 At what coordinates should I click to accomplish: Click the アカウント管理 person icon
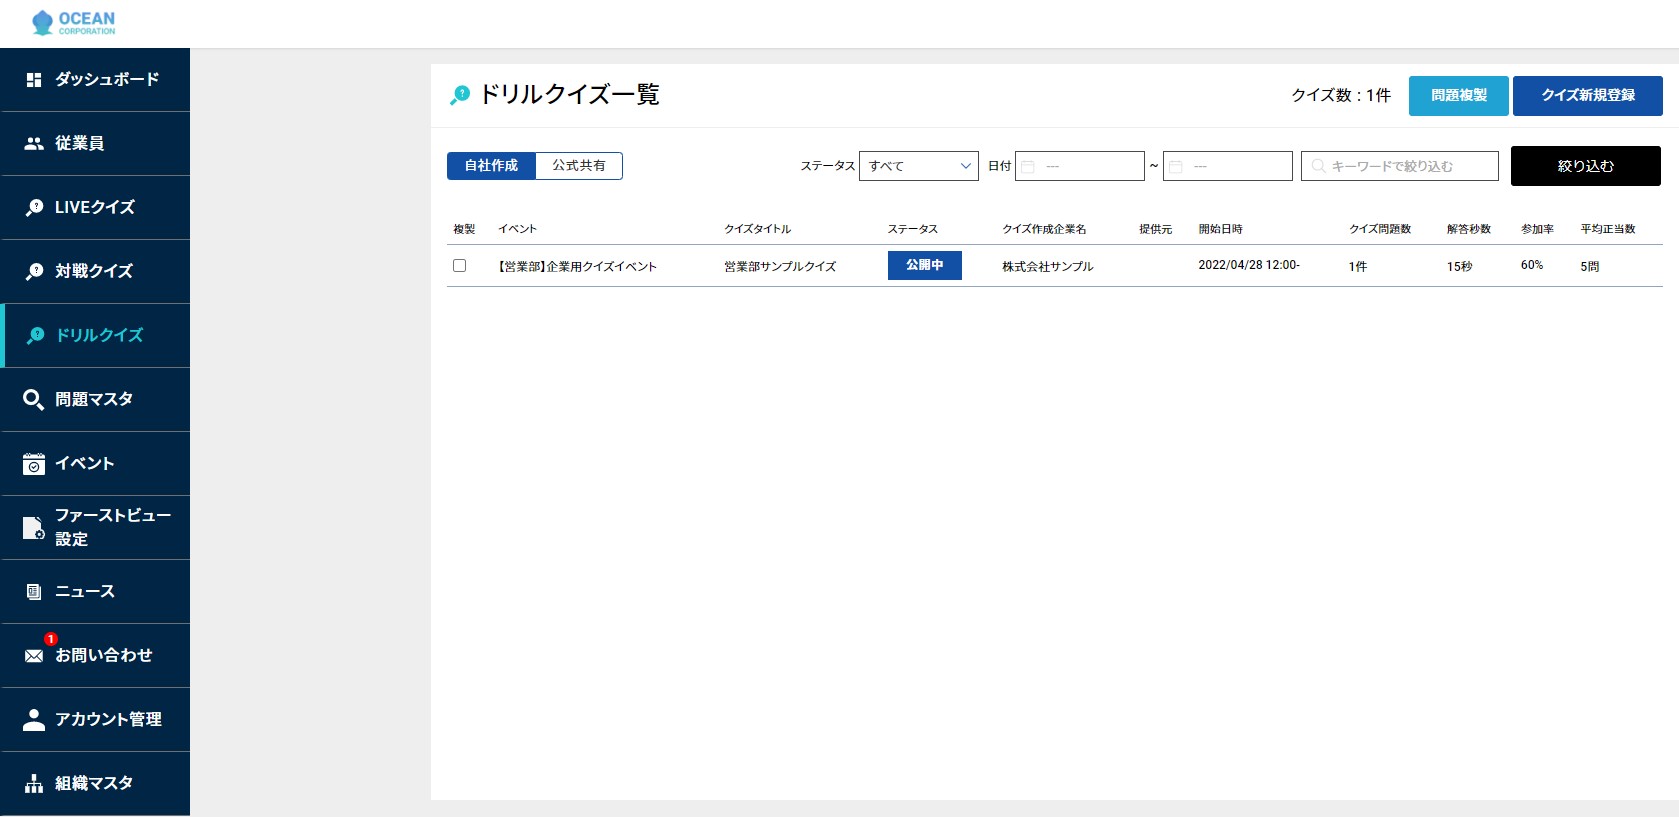point(34,720)
